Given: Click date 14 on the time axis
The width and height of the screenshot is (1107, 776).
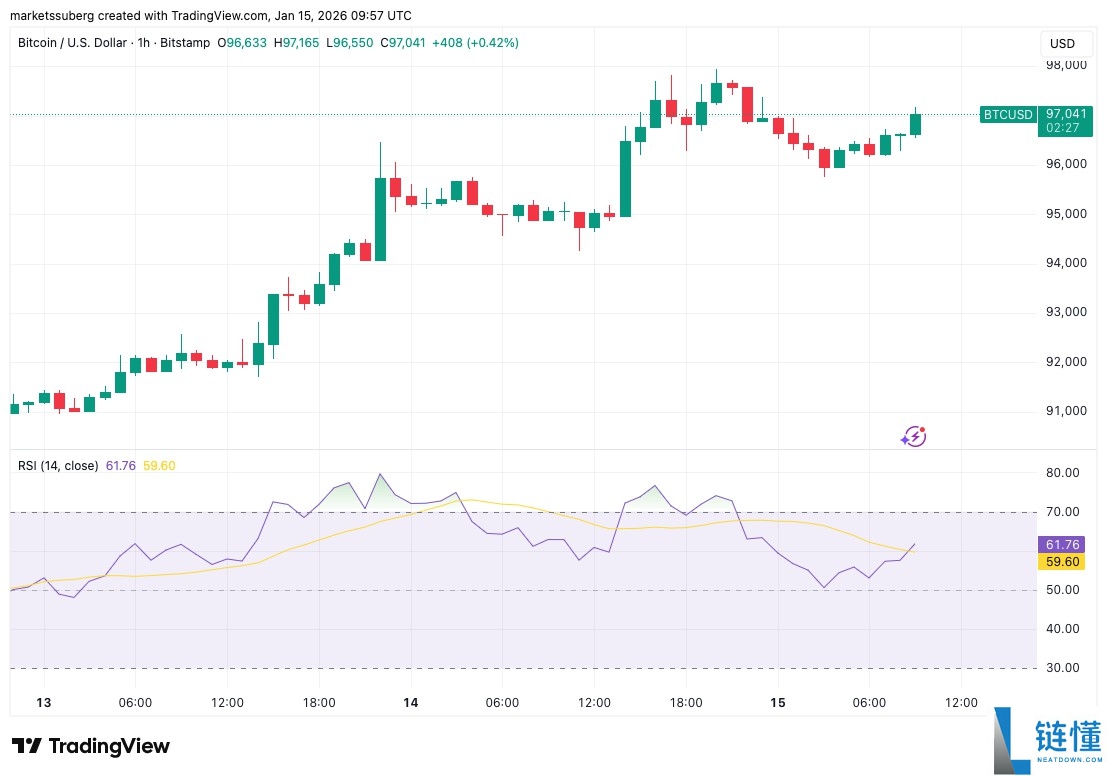Looking at the screenshot, I should pyautogui.click(x=410, y=703).
